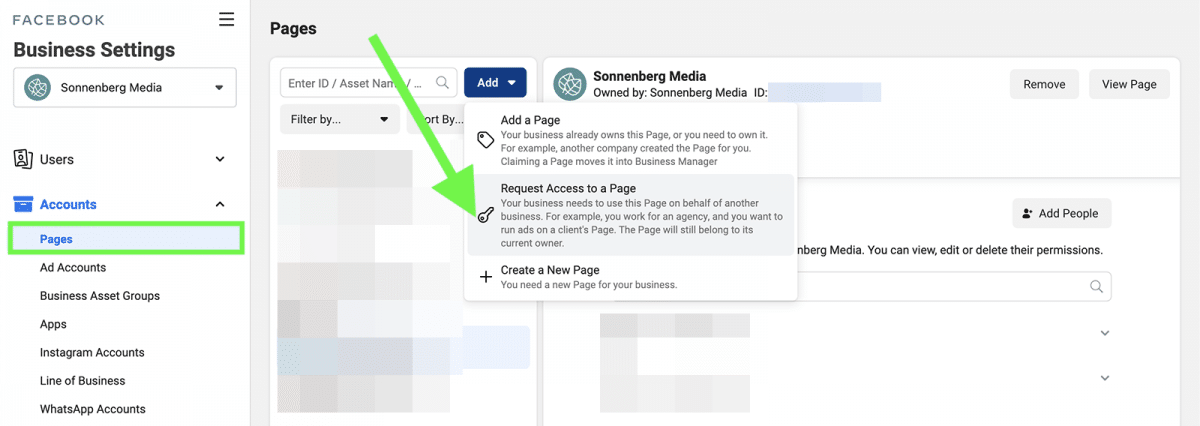
Task: Click Business Settings heading
Action: tap(94, 50)
